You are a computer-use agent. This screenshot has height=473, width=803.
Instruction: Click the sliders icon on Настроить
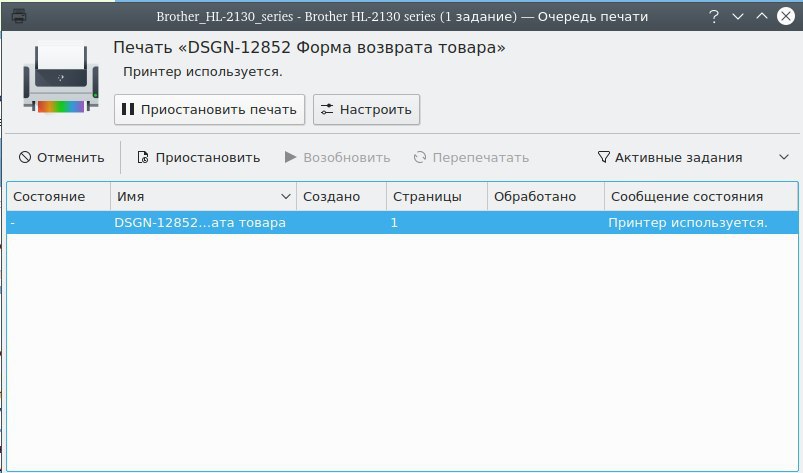tap(327, 109)
